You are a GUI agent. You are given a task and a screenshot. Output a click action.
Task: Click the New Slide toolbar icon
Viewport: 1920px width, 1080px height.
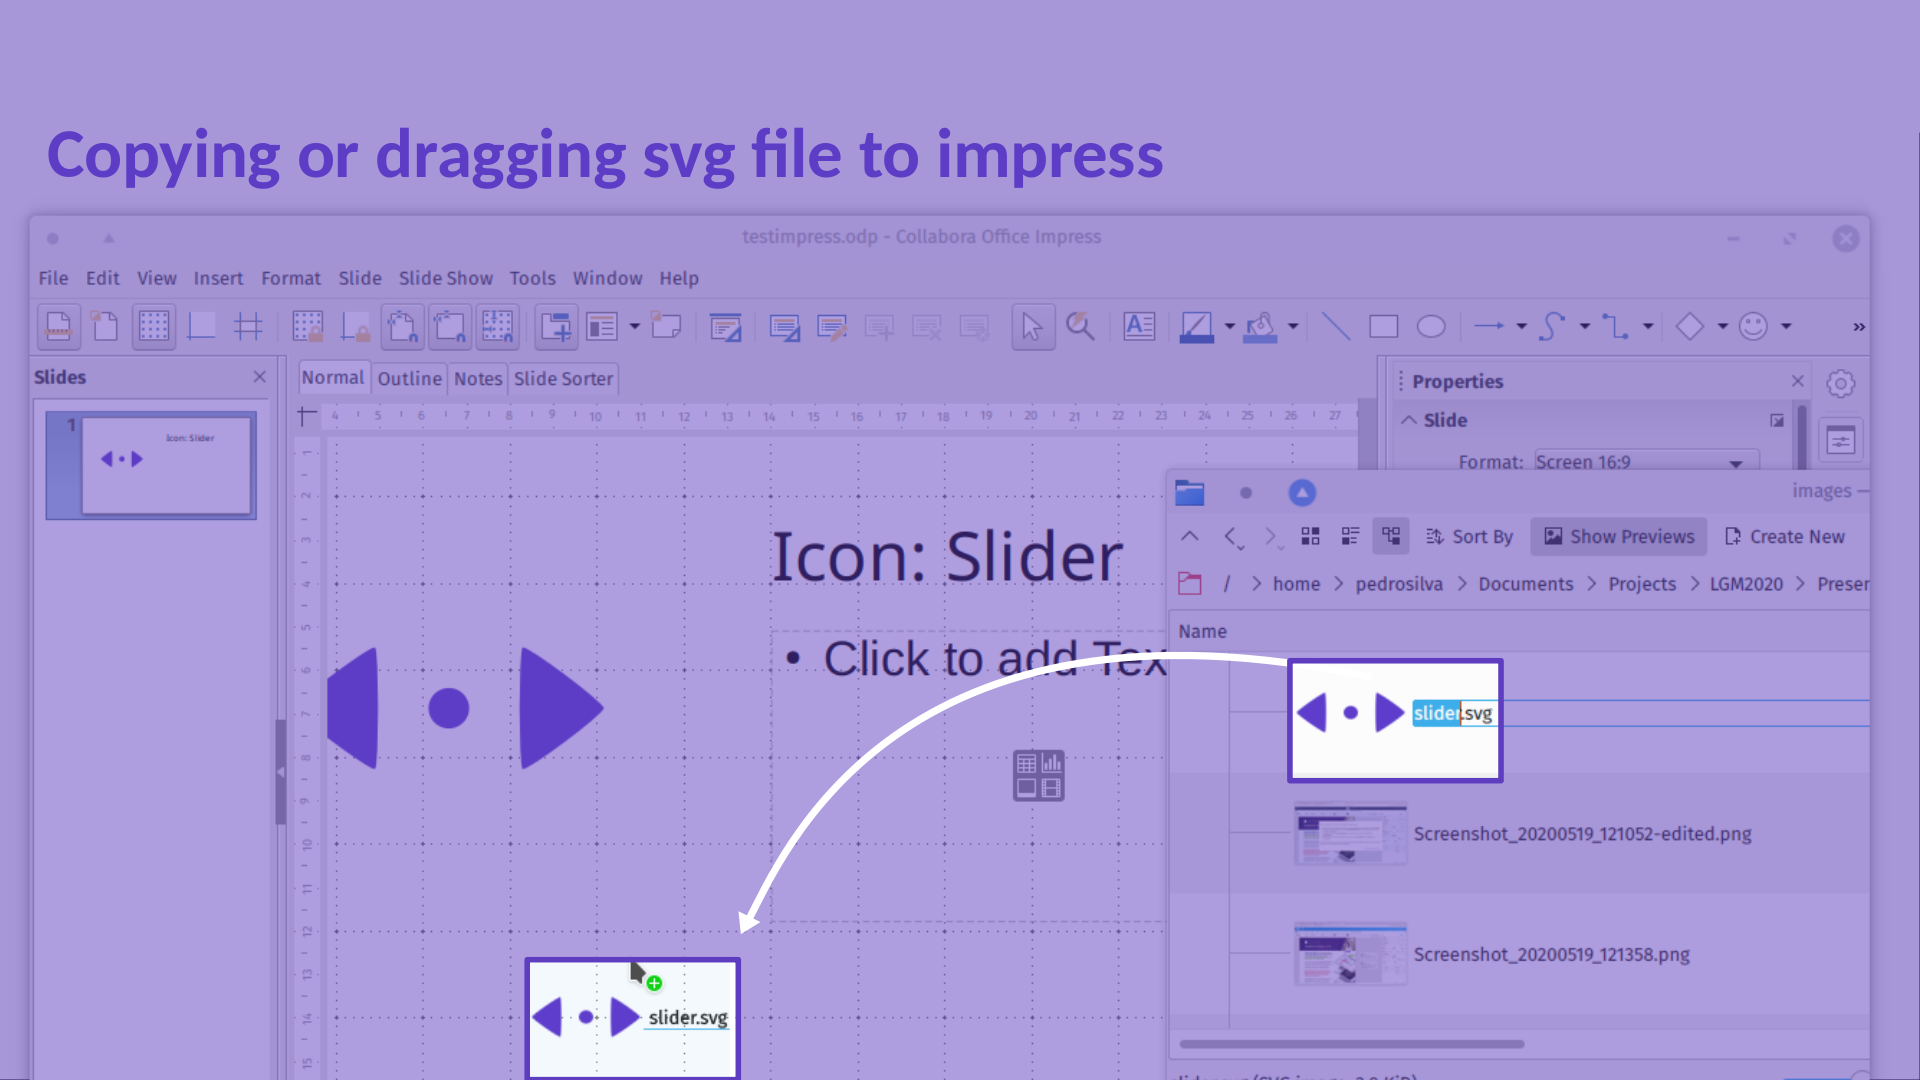tap(555, 327)
